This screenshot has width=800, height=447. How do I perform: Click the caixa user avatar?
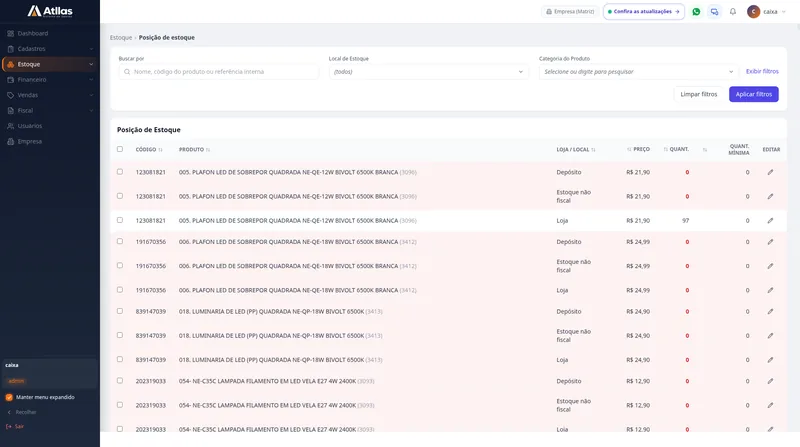point(754,12)
